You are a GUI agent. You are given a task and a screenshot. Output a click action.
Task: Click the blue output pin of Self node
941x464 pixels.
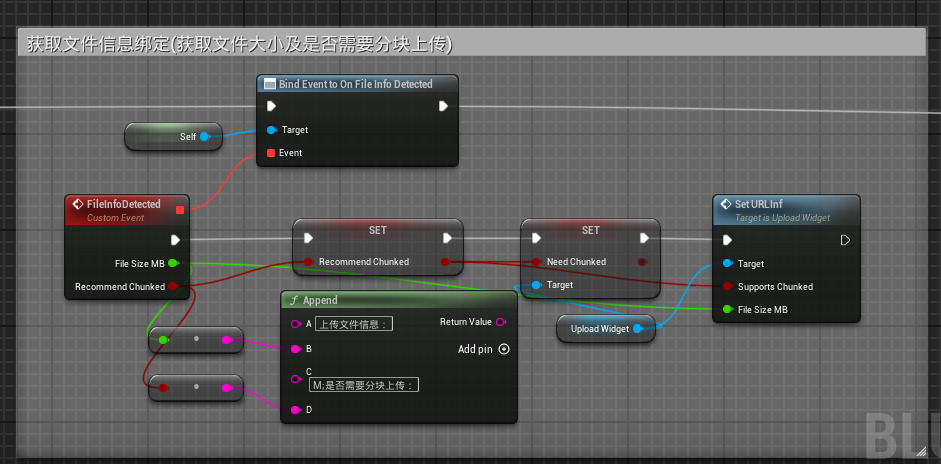[204, 137]
